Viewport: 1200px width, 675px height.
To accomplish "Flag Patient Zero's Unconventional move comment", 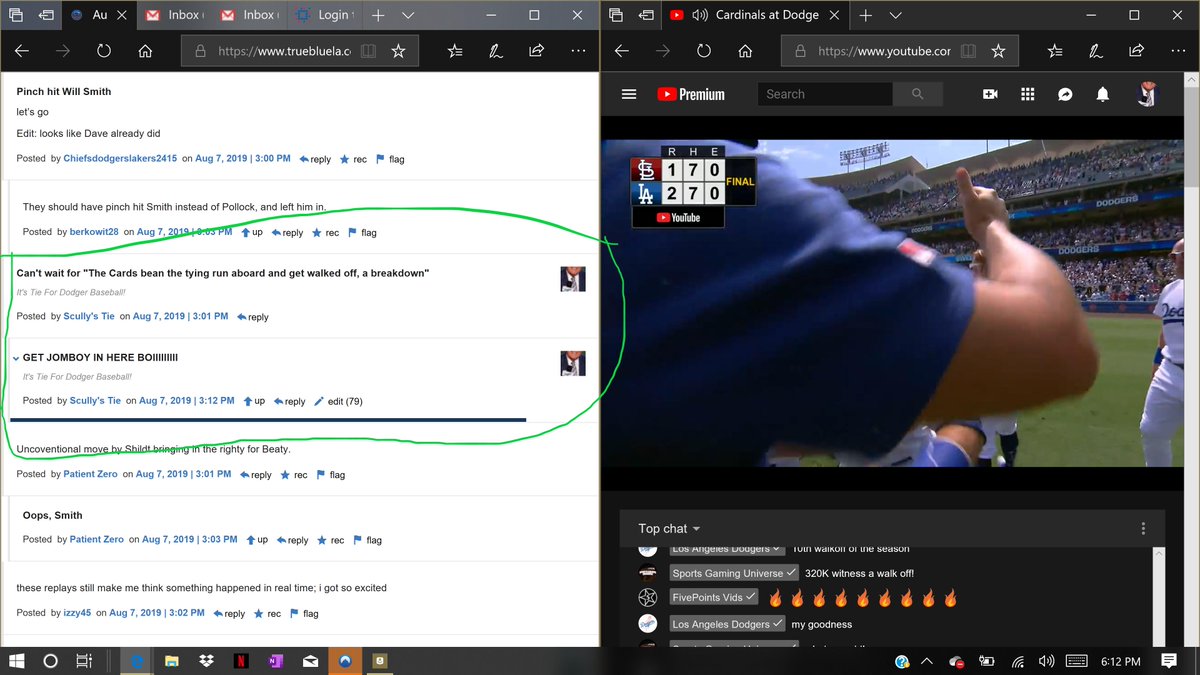I will click(330, 475).
